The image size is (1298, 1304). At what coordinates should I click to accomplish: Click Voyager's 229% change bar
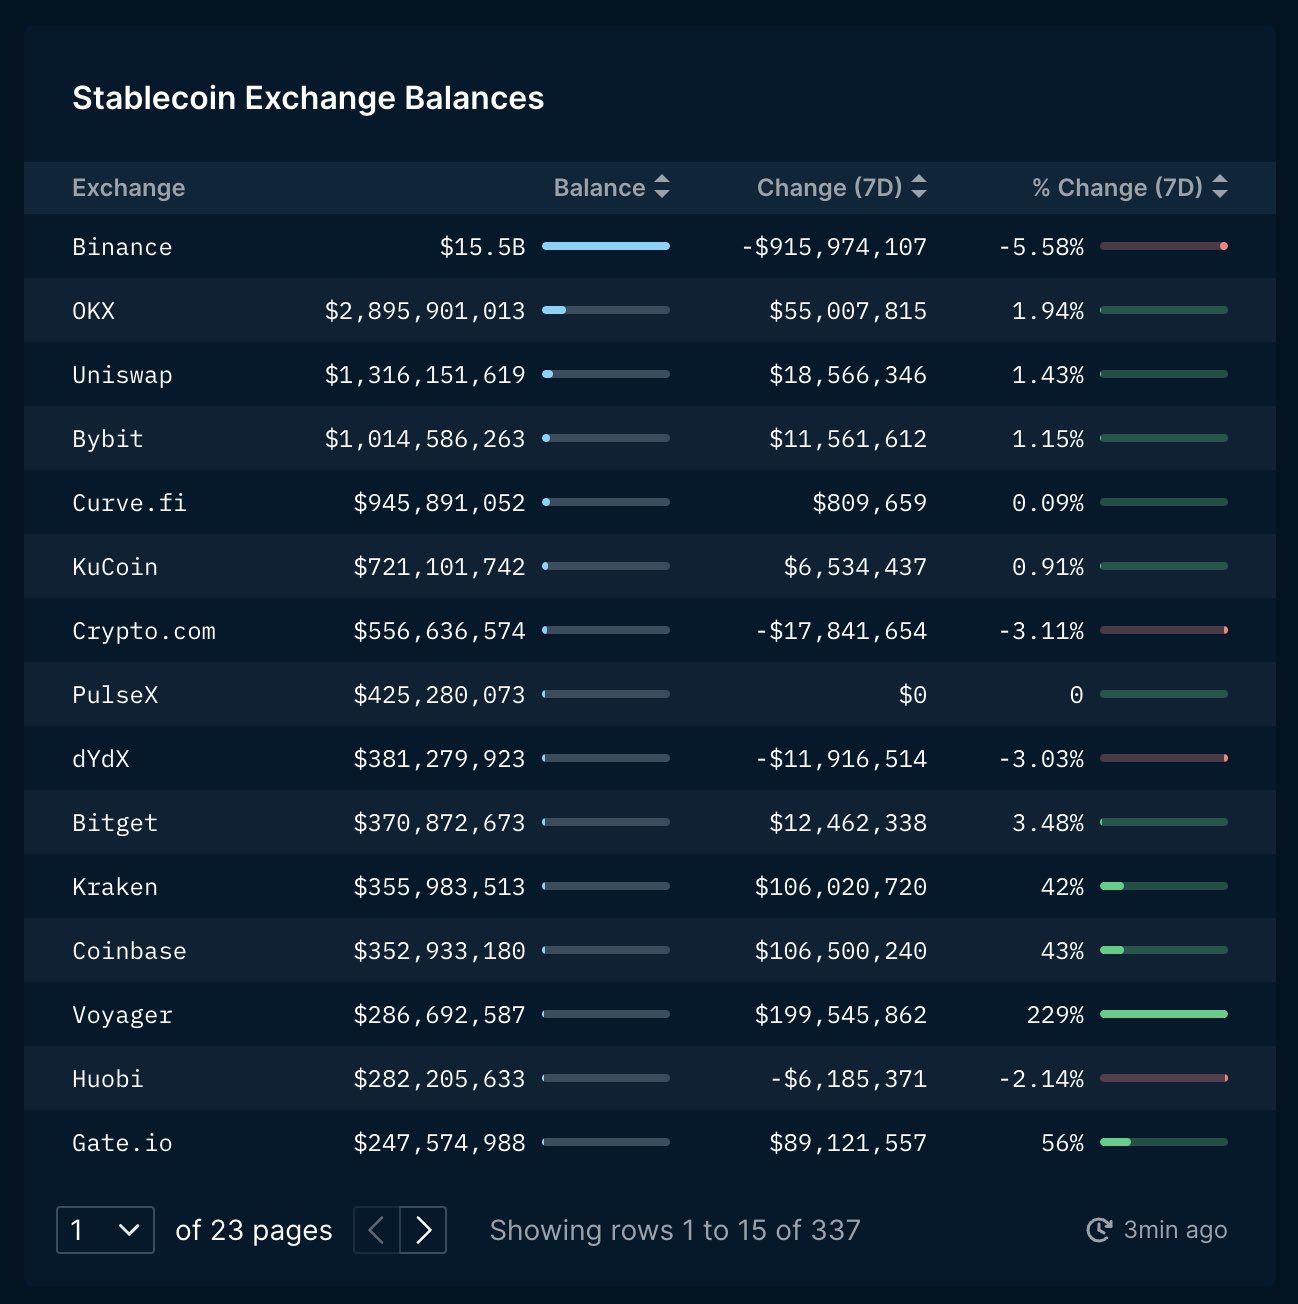[1164, 1014]
